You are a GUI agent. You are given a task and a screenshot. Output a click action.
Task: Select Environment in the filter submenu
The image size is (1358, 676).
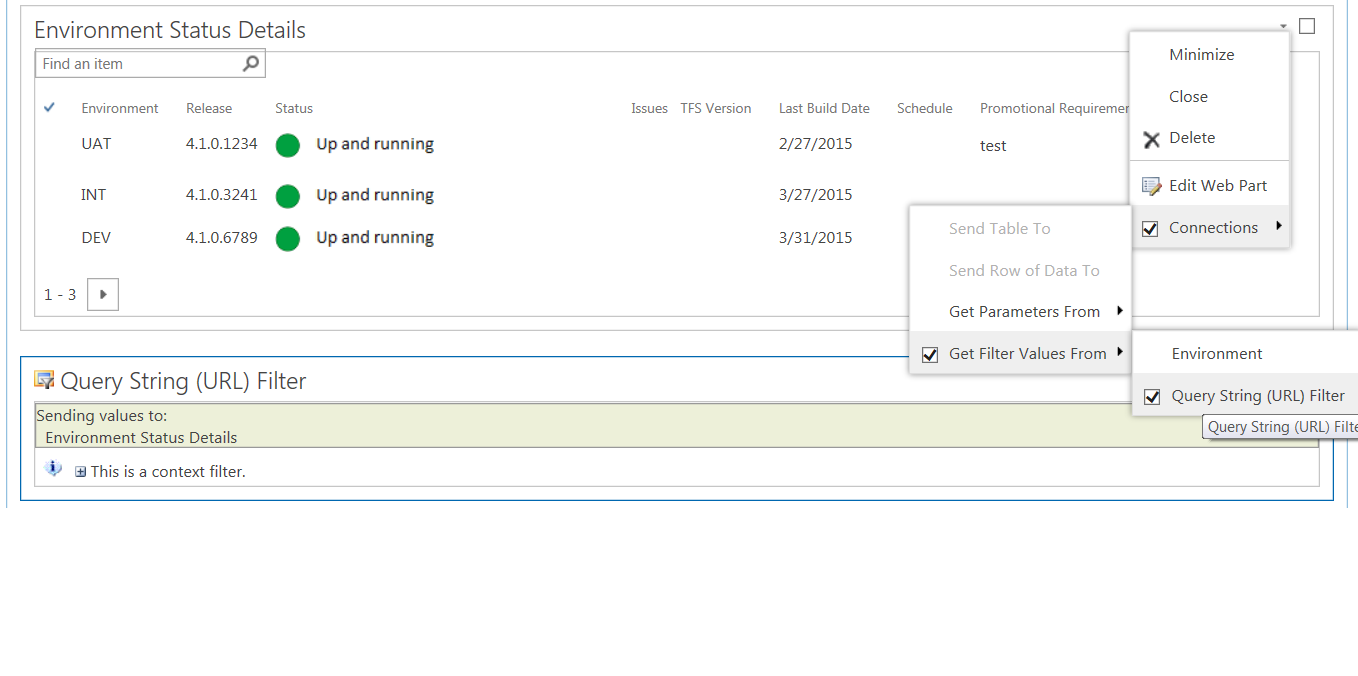pyautogui.click(x=1216, y=353)
